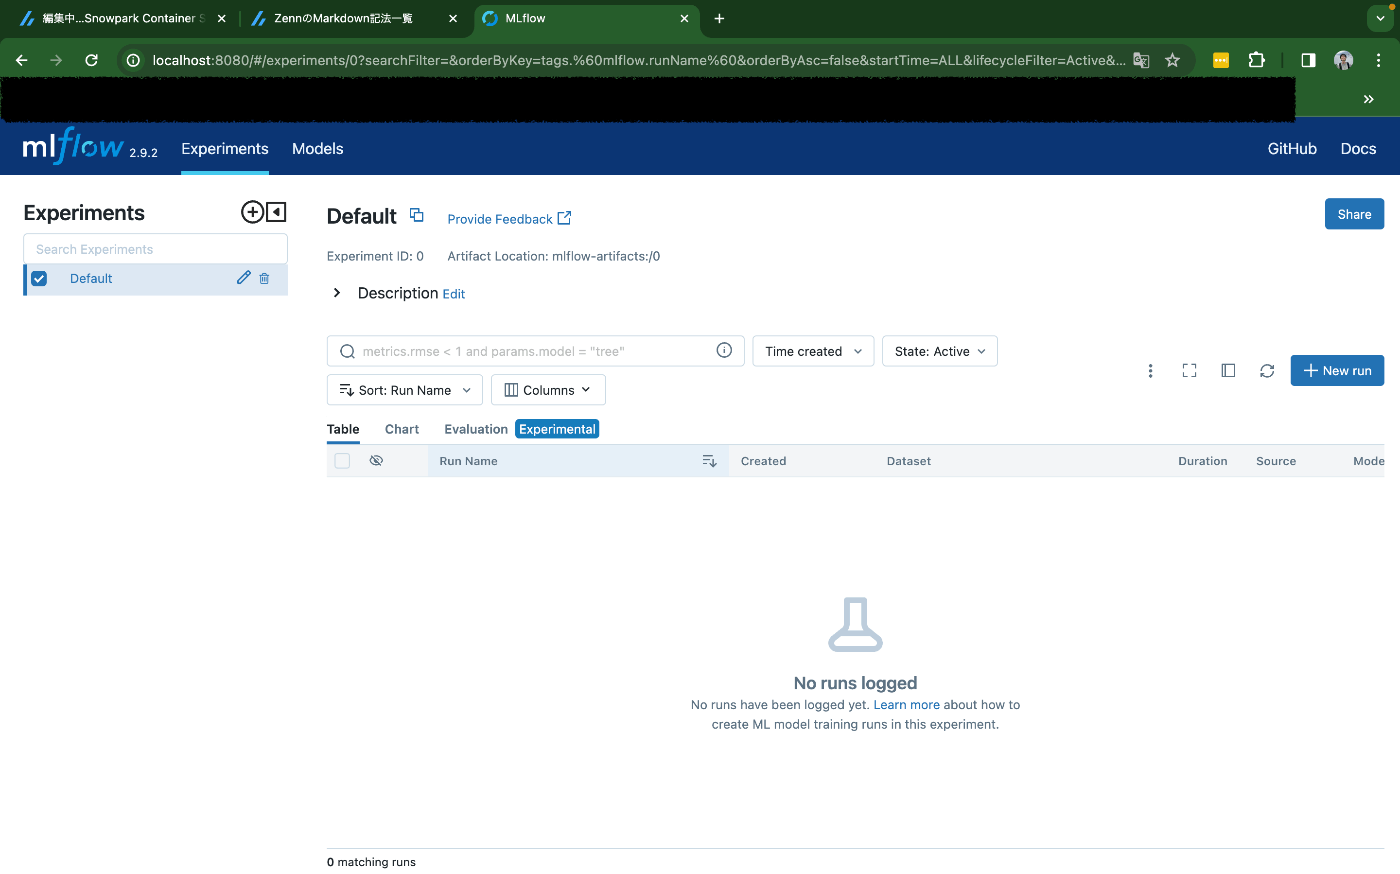Switch to the Chart view tab
1400x874 pixels.
click(x=402, y=429)
